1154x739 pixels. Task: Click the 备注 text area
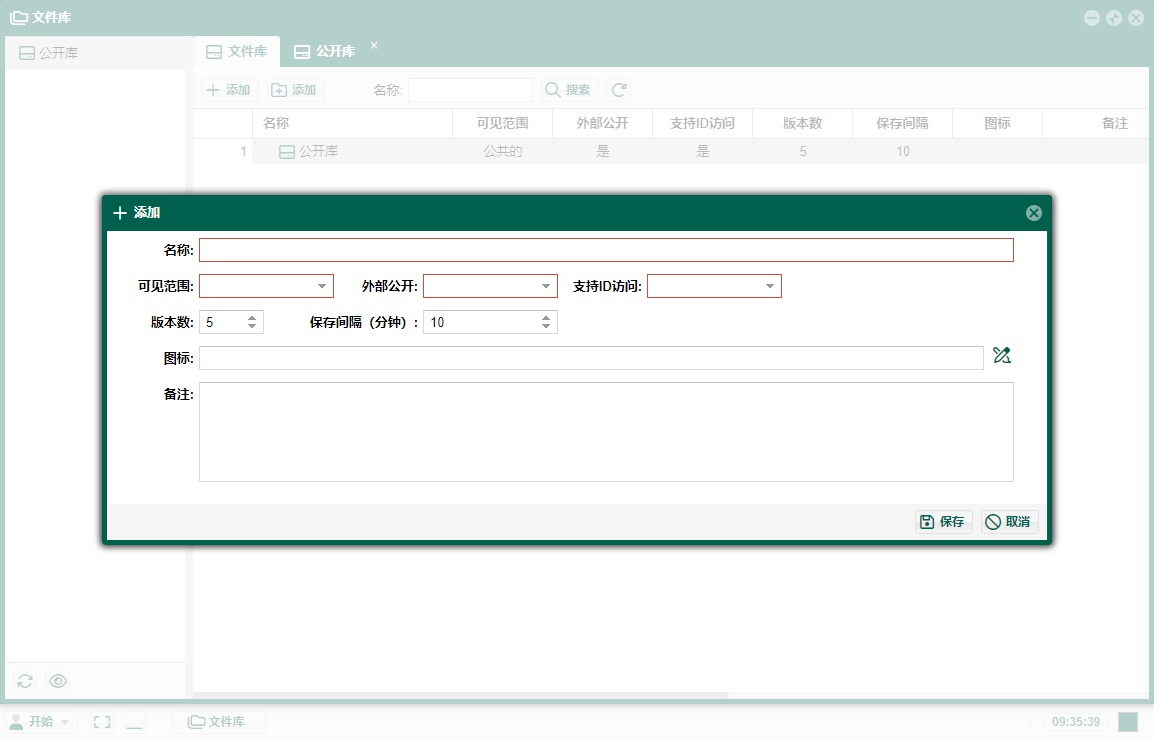(606, 432)
